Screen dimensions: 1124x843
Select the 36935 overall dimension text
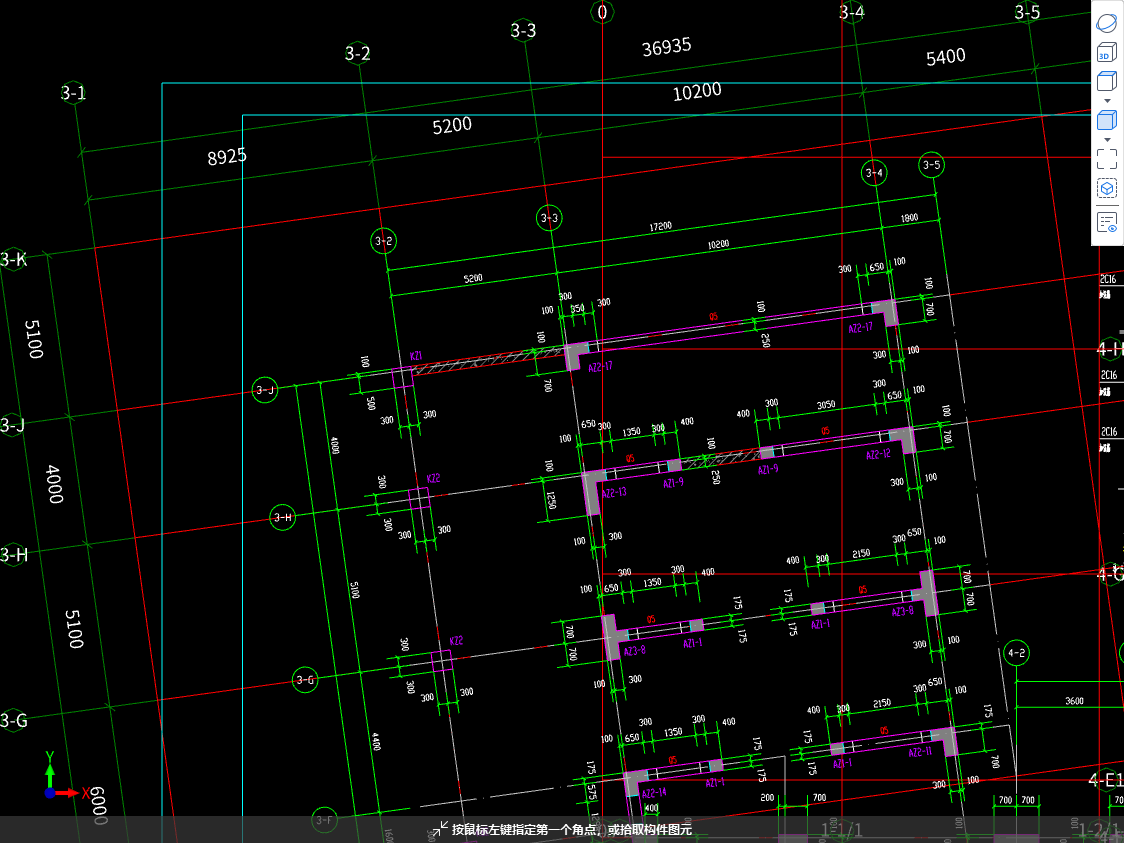pyautogui.click(x=667, y=47)
